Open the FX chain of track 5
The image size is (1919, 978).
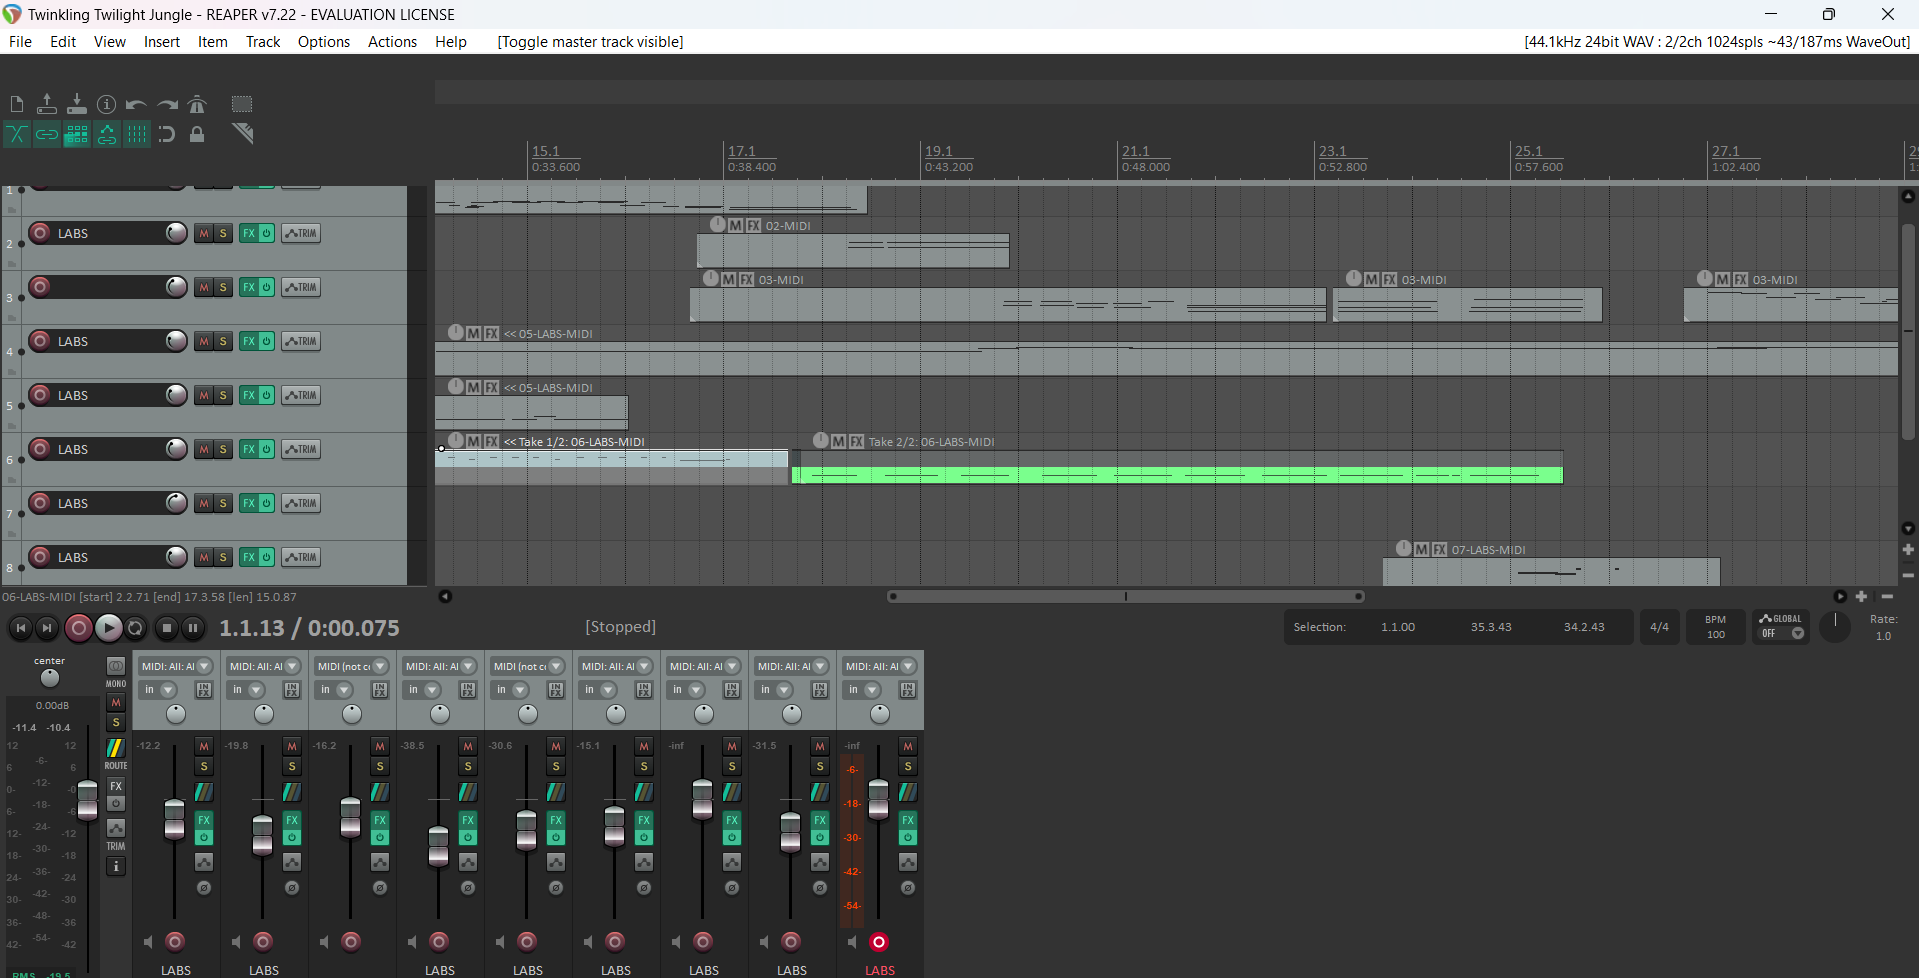coord(249,395)
